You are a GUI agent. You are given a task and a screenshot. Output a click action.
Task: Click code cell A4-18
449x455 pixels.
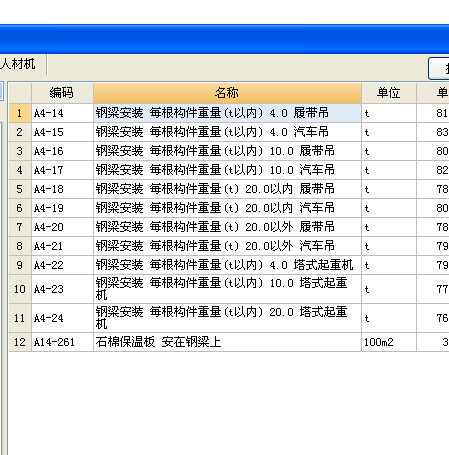click(x=62, y=189)
